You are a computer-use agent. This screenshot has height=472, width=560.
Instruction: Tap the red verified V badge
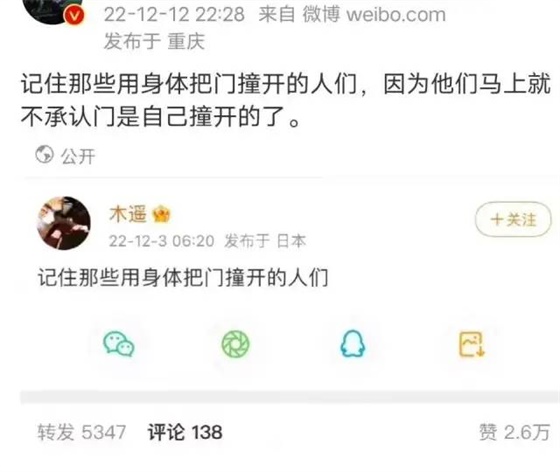(74, 15)
